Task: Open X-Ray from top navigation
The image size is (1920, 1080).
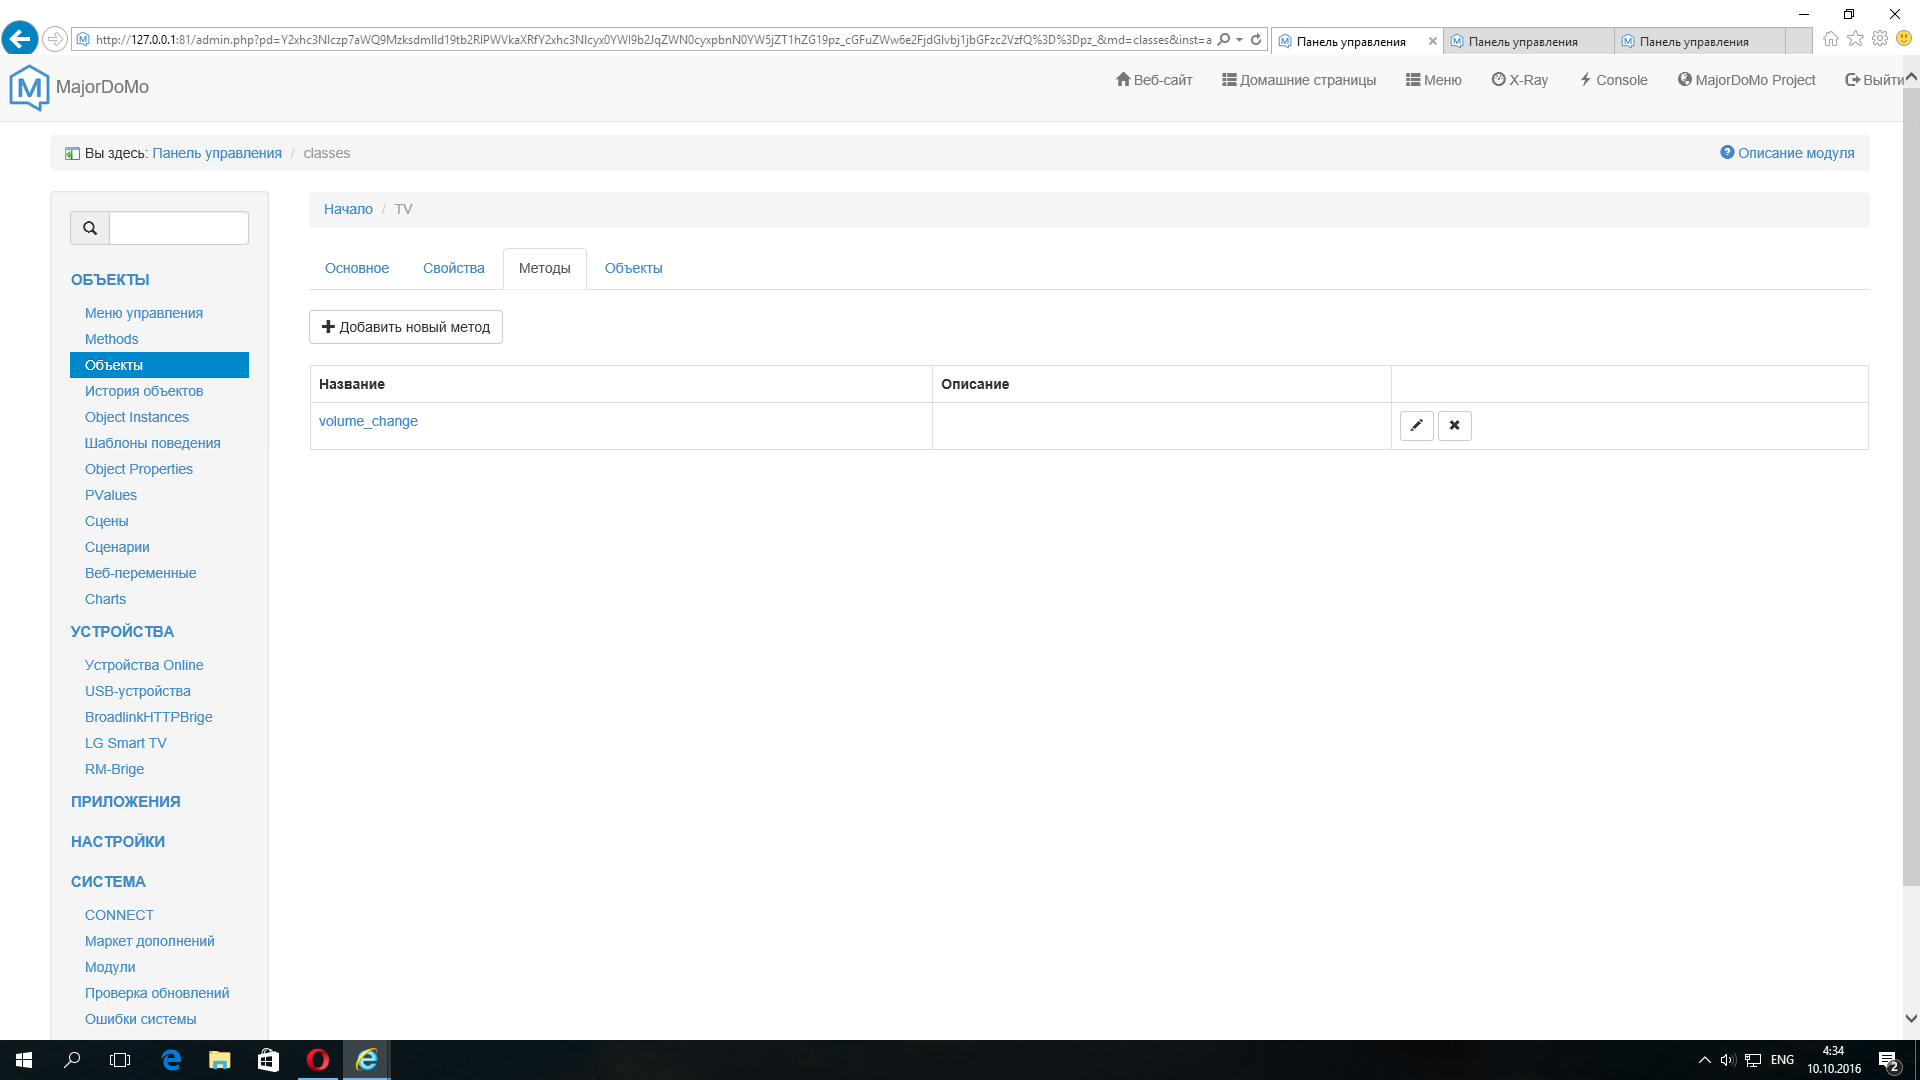Action: [1519, 80]
